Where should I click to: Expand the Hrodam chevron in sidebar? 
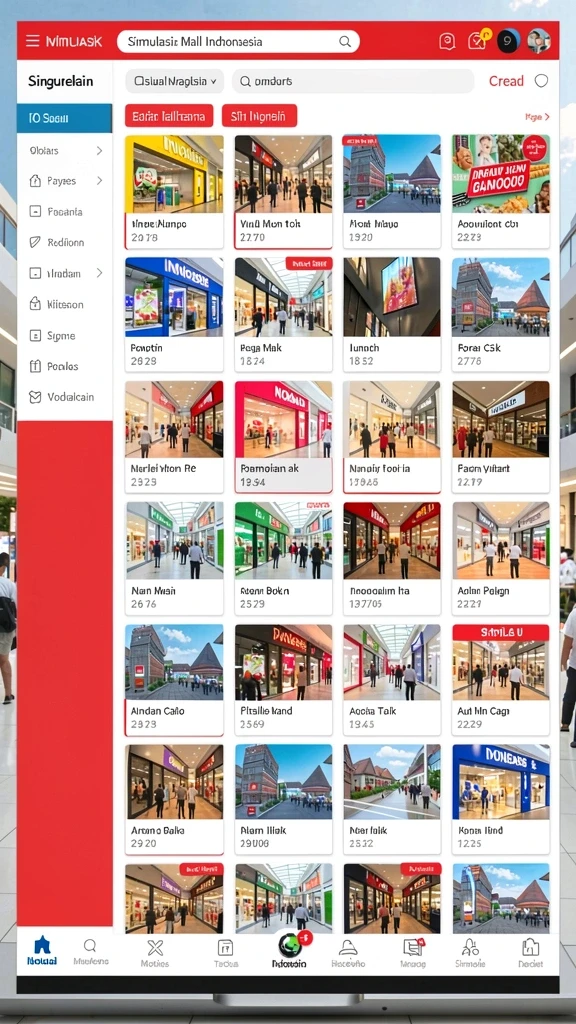(99, 273)
